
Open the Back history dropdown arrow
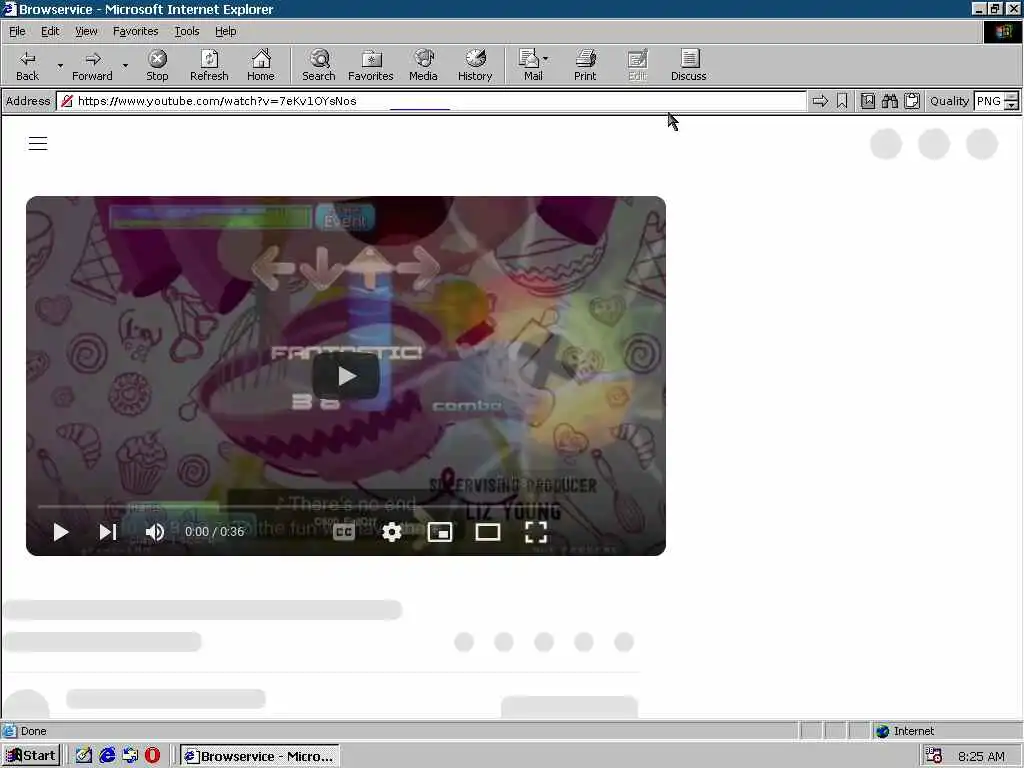60,66
